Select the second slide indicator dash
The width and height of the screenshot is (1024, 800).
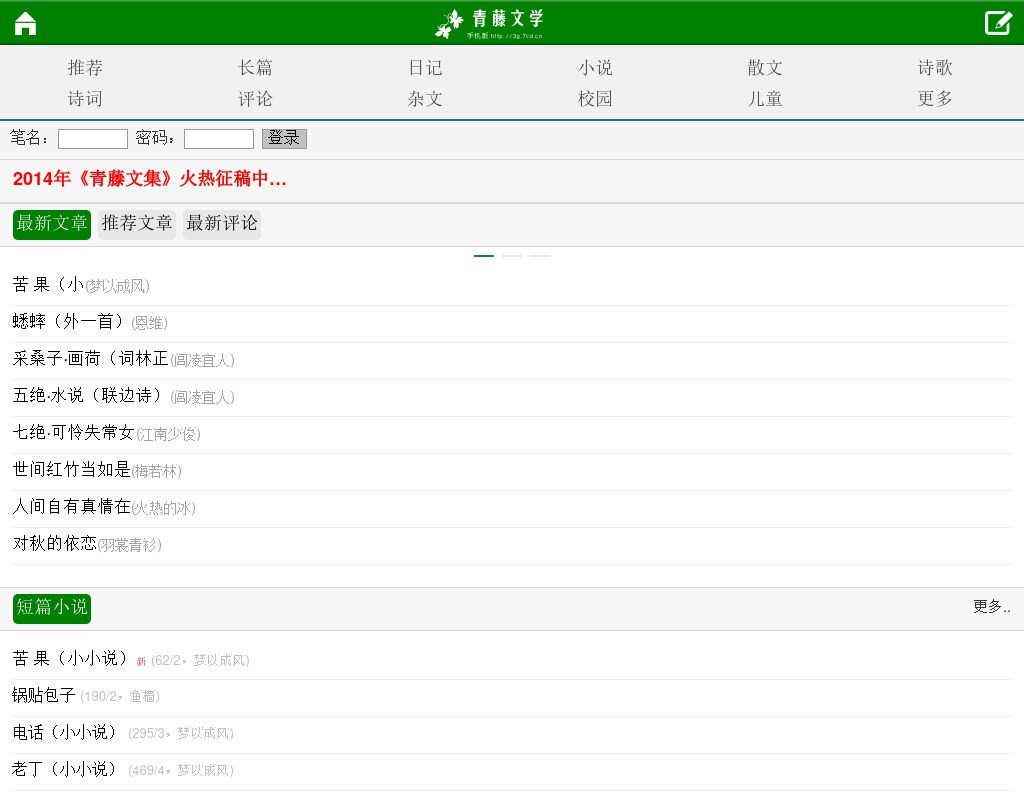coord(512,256)
